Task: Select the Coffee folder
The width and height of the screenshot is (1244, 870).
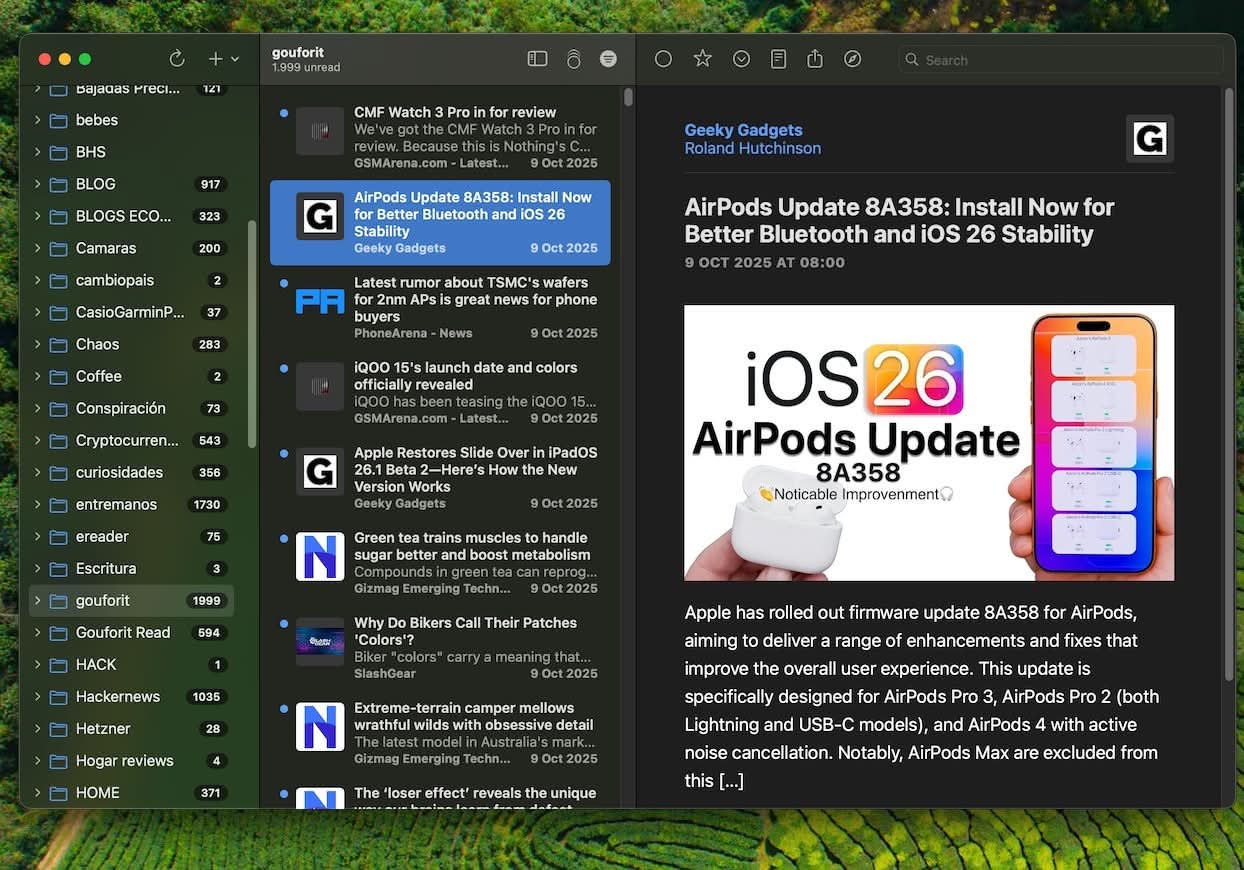Action: coord(99,377)
